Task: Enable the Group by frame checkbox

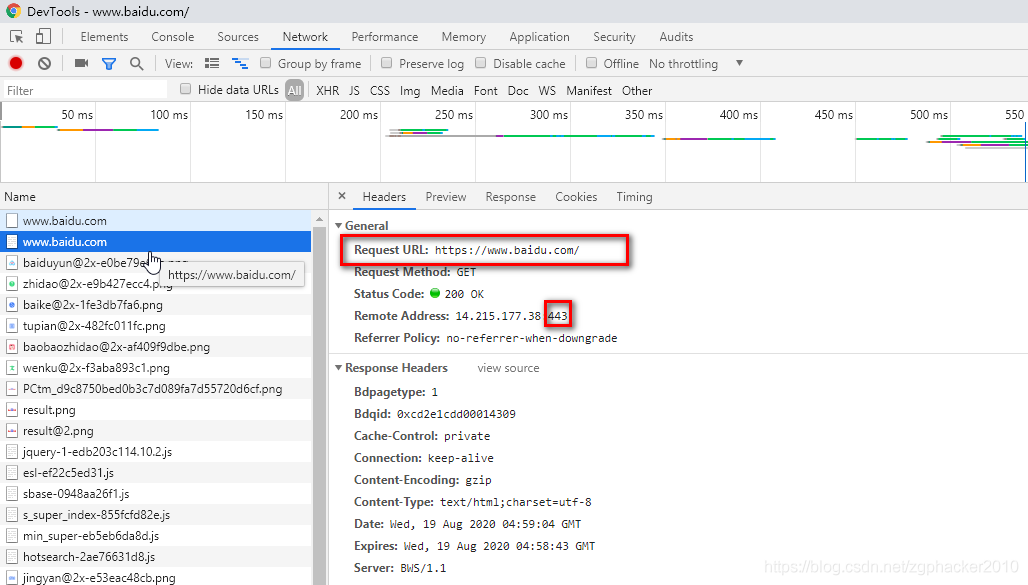Action: tap(266, 63)
